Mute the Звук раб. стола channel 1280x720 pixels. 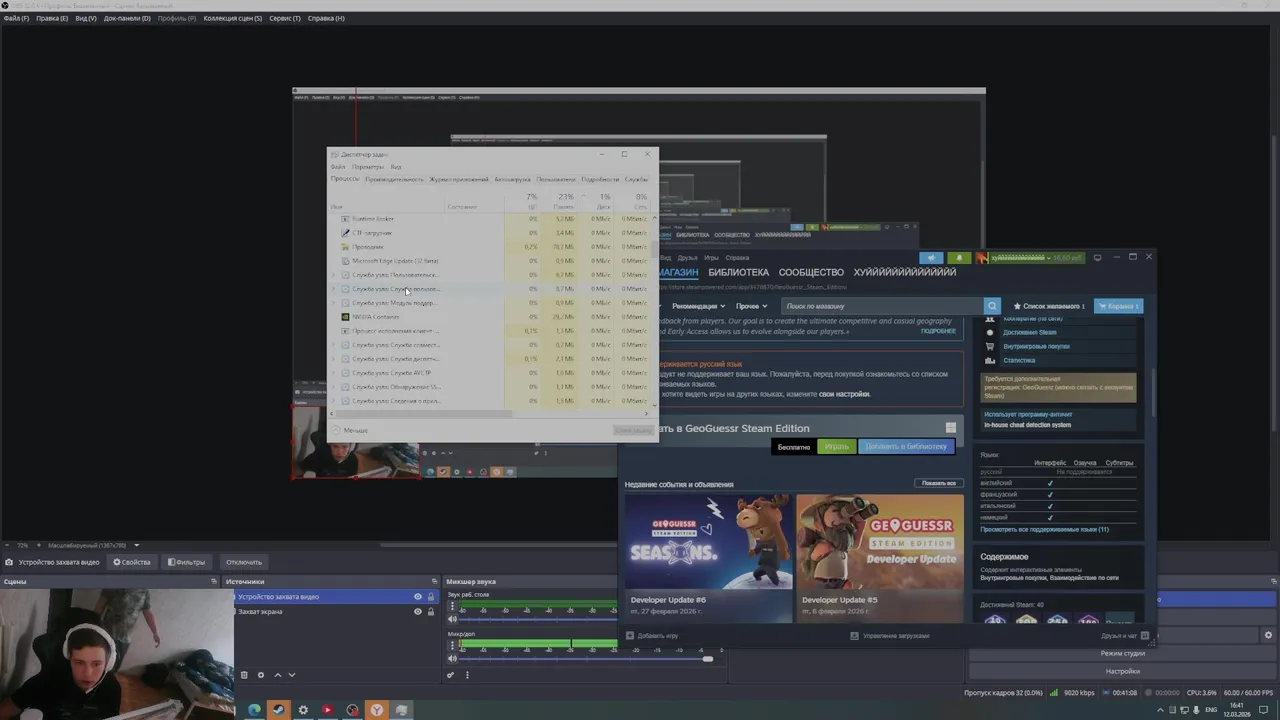452,619
